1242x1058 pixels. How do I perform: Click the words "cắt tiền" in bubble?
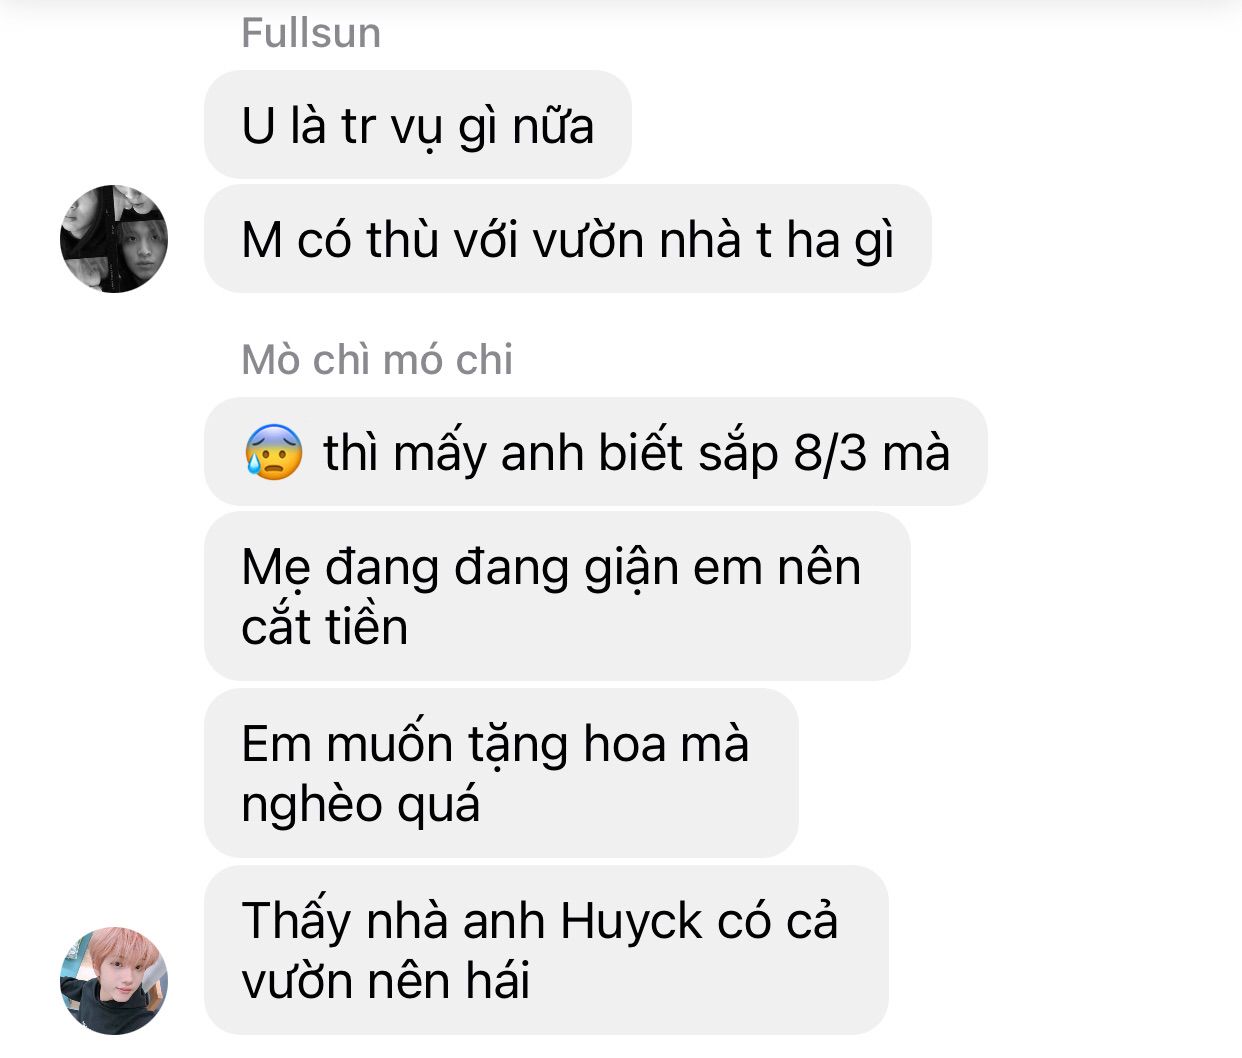[x=325, y=627]
